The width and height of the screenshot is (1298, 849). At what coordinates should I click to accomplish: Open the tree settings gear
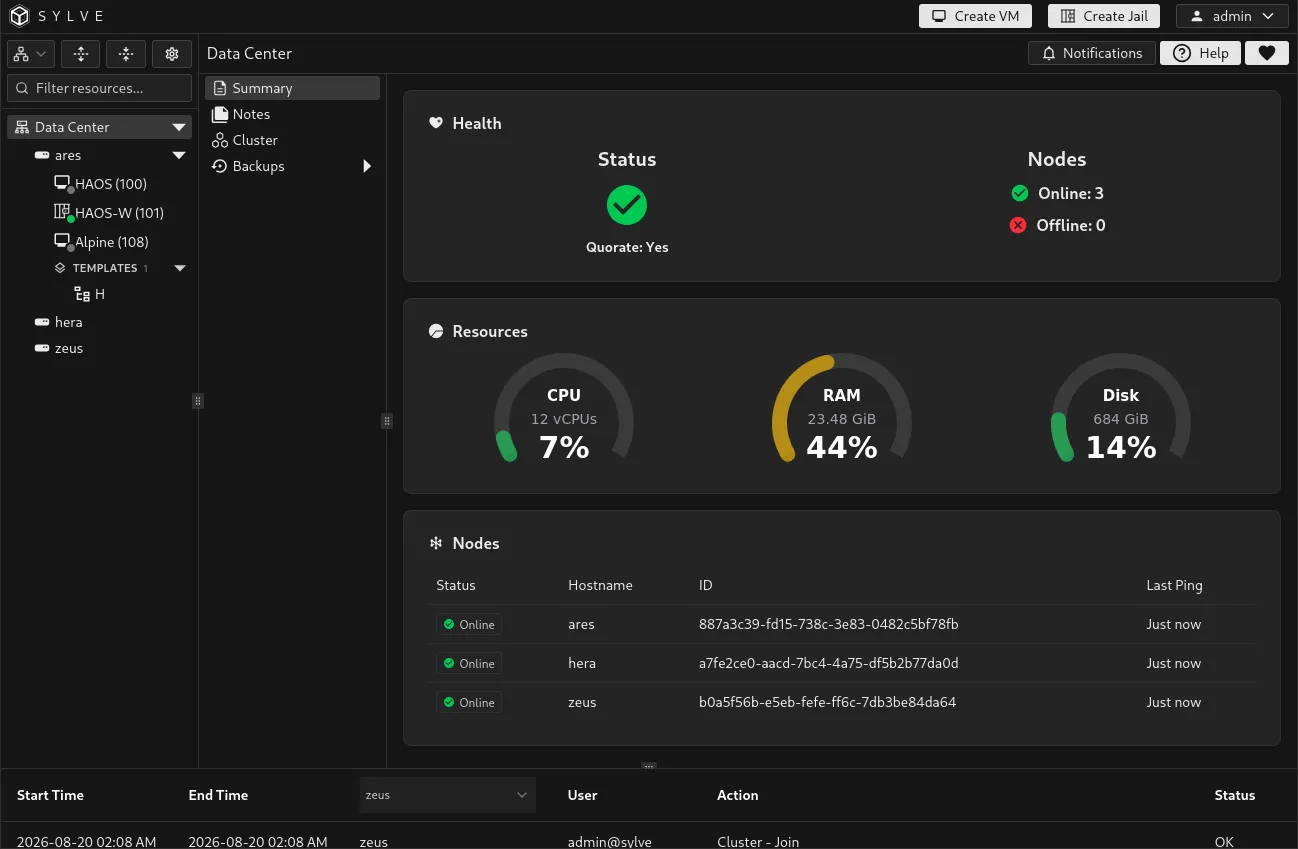(x=172, y=54)
